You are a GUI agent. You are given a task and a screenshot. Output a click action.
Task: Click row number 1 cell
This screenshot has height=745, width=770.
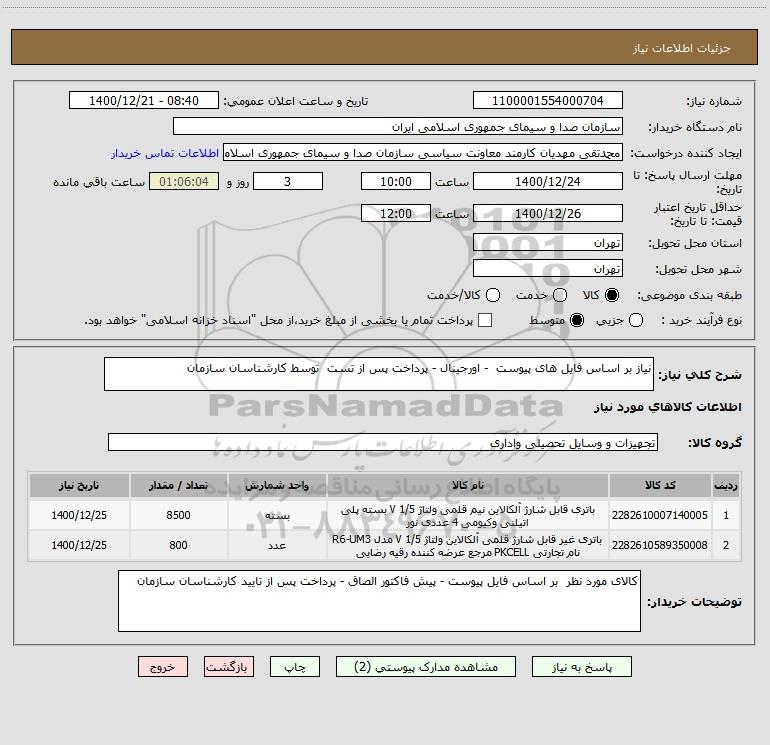click(726, 515)
